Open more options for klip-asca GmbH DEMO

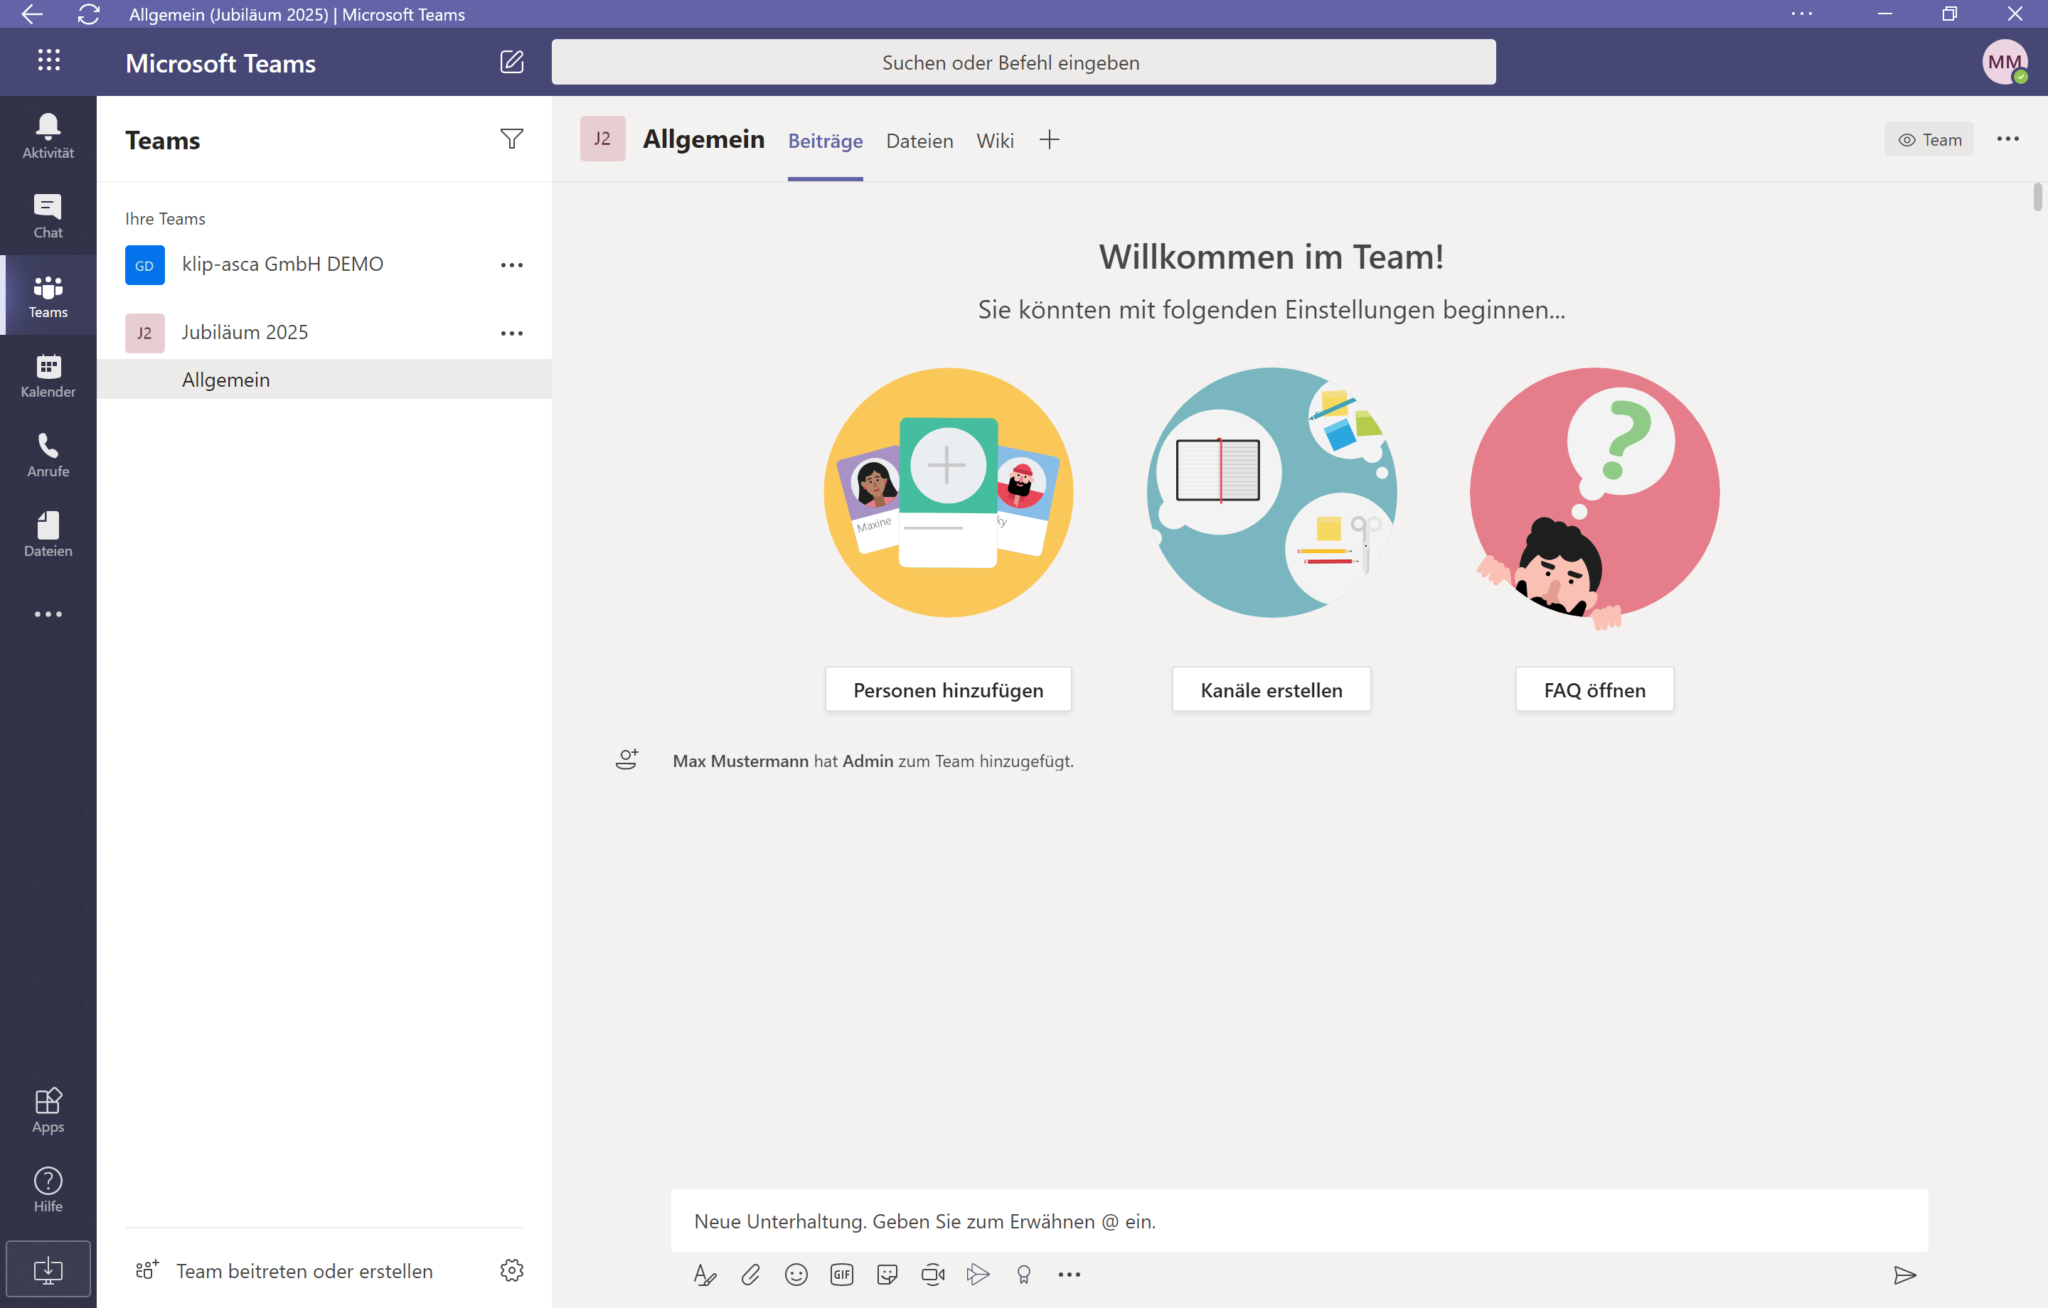pyautogui.click(x=511, y=265)
